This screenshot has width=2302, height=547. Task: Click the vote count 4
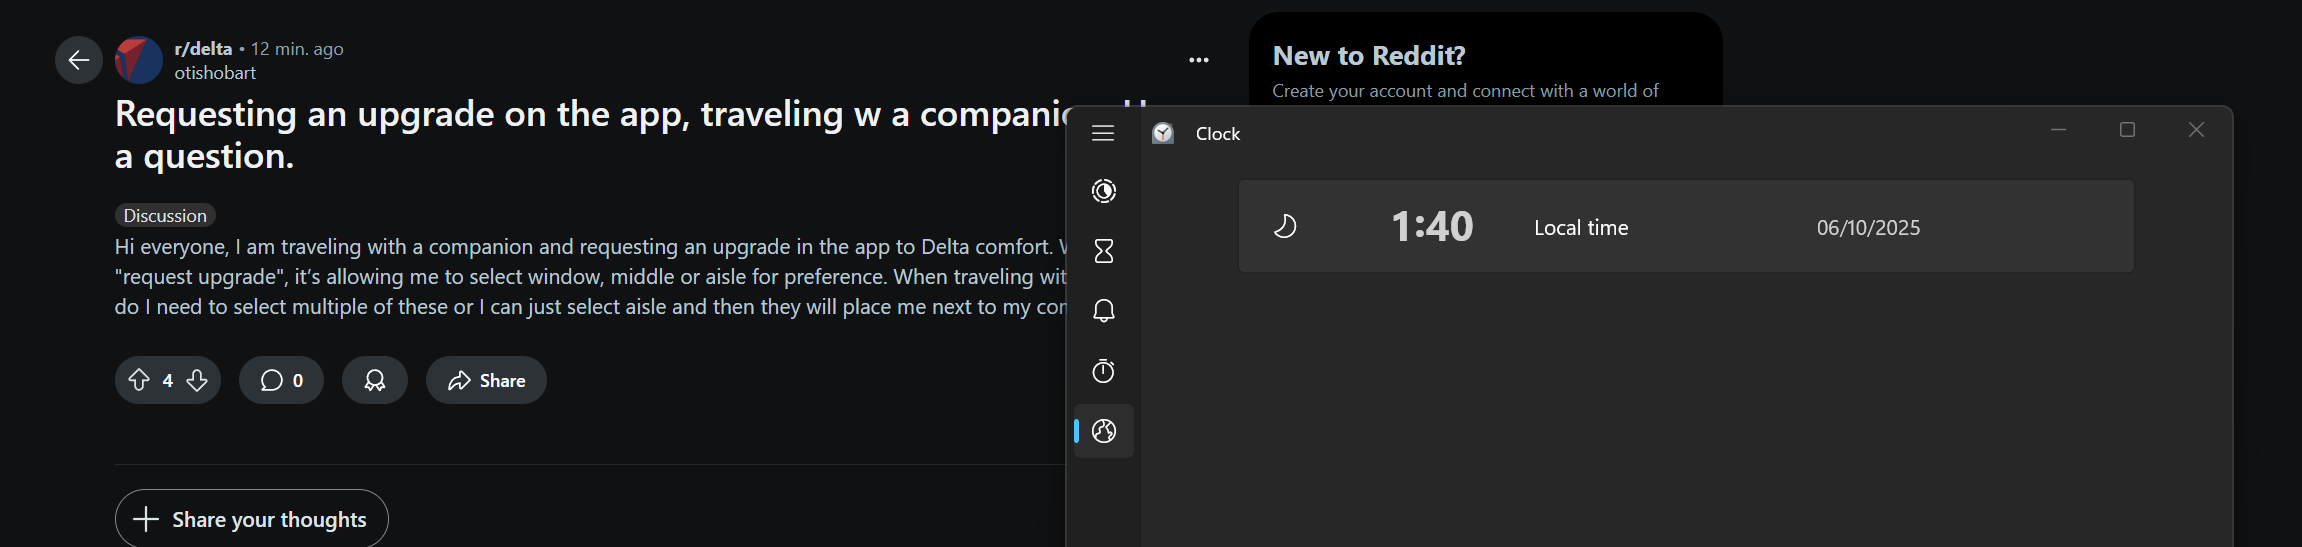click(168, 380)
